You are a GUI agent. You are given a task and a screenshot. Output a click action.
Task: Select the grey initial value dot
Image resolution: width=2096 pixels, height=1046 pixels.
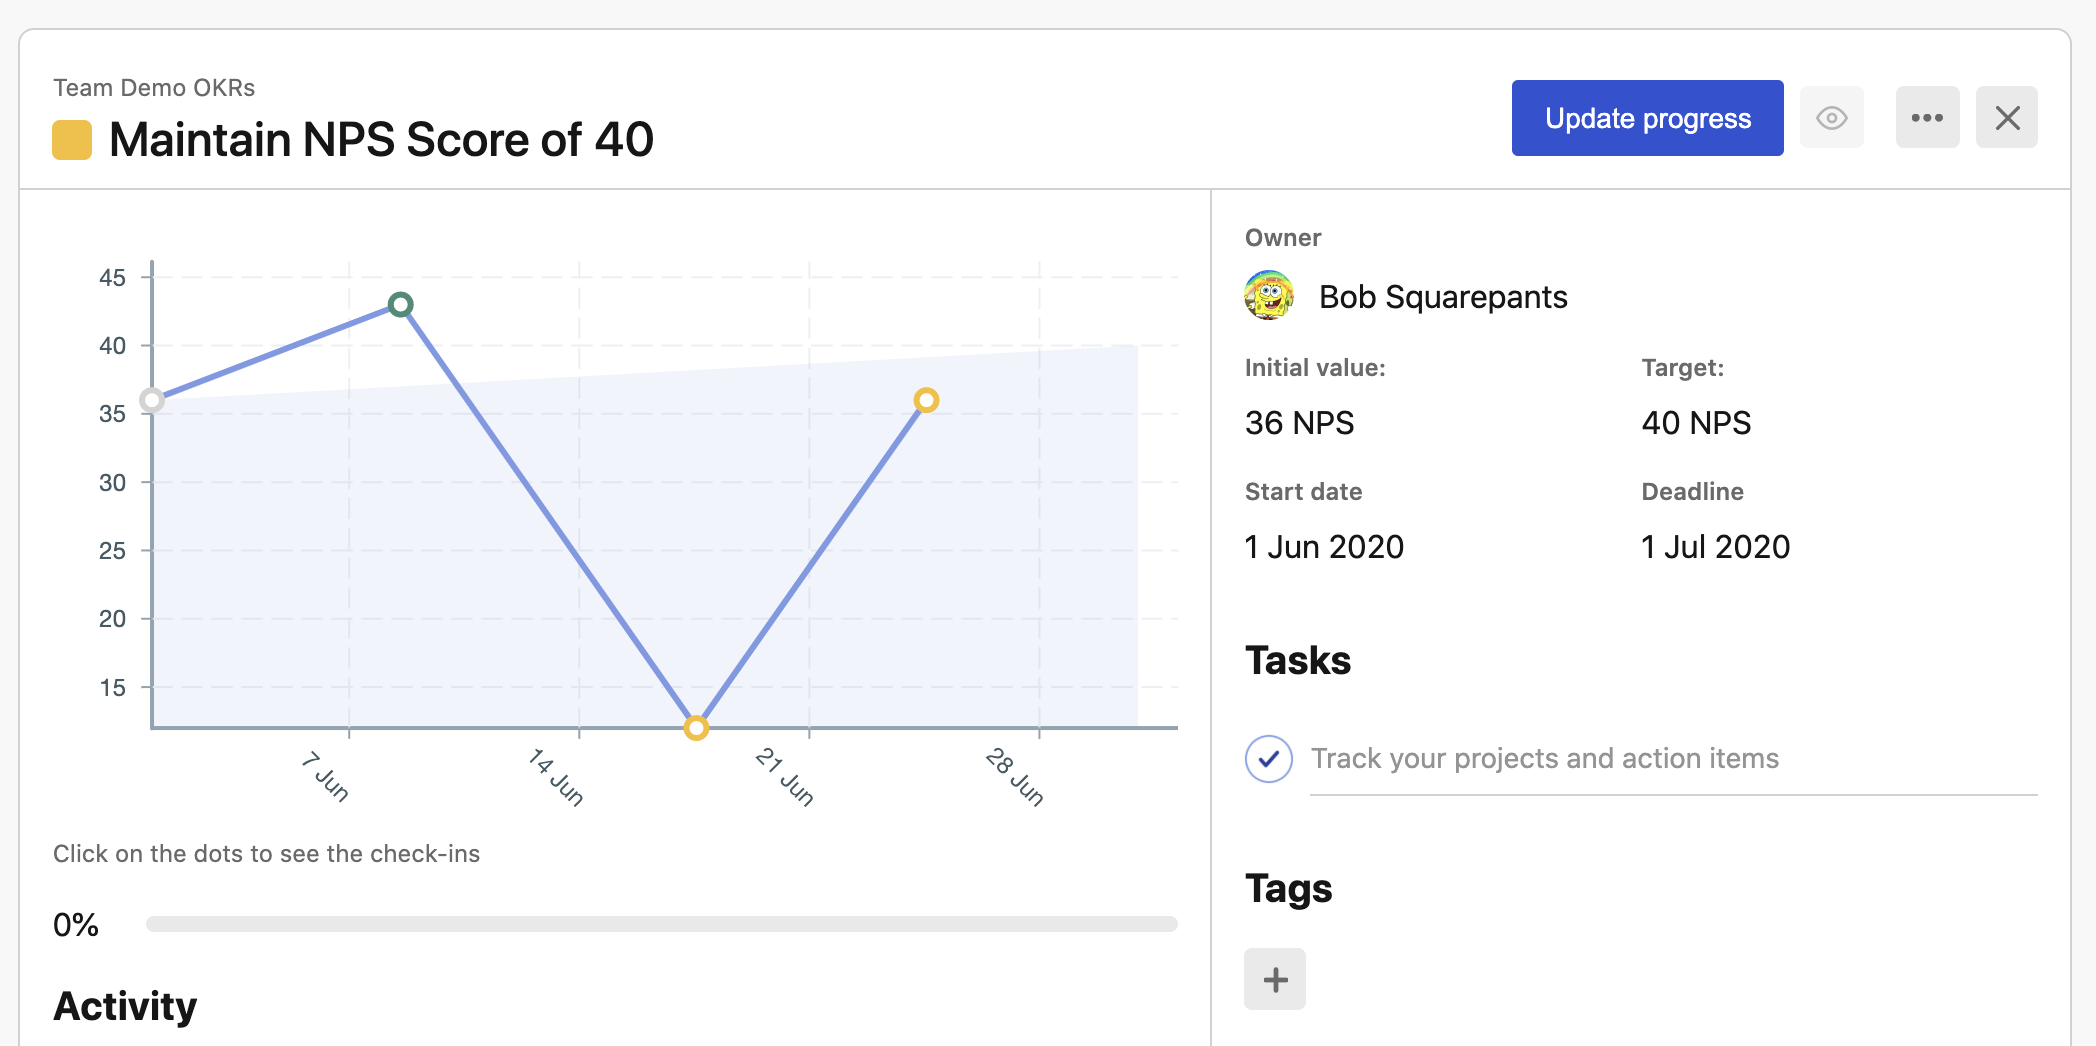(152, 400)
